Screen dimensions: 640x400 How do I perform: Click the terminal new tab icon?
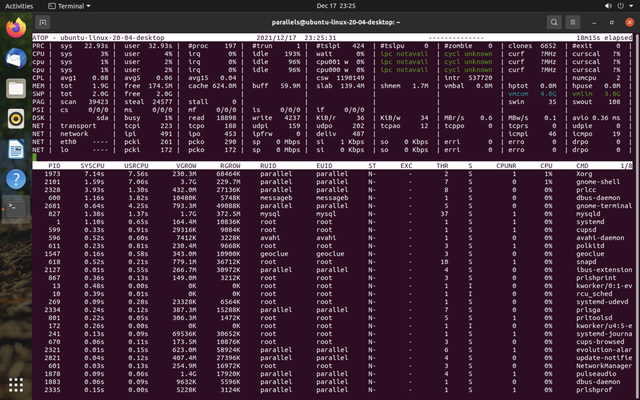tap(42, 22)
